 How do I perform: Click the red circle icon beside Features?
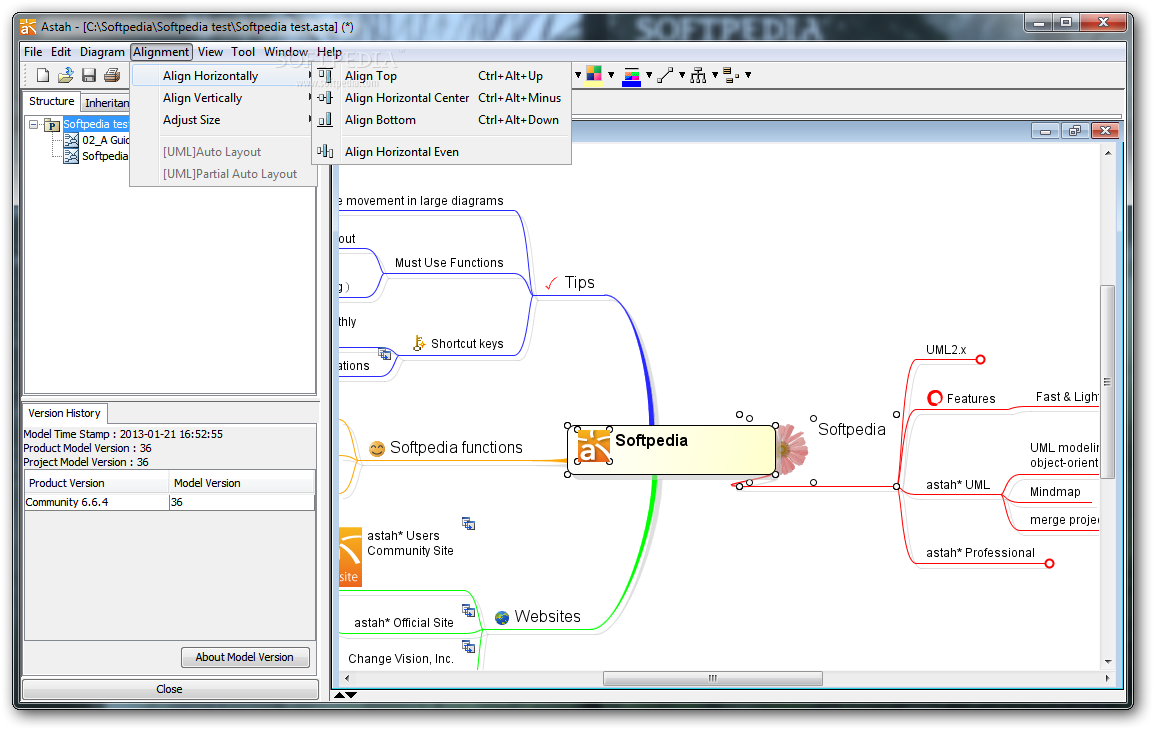coord(935,398)
